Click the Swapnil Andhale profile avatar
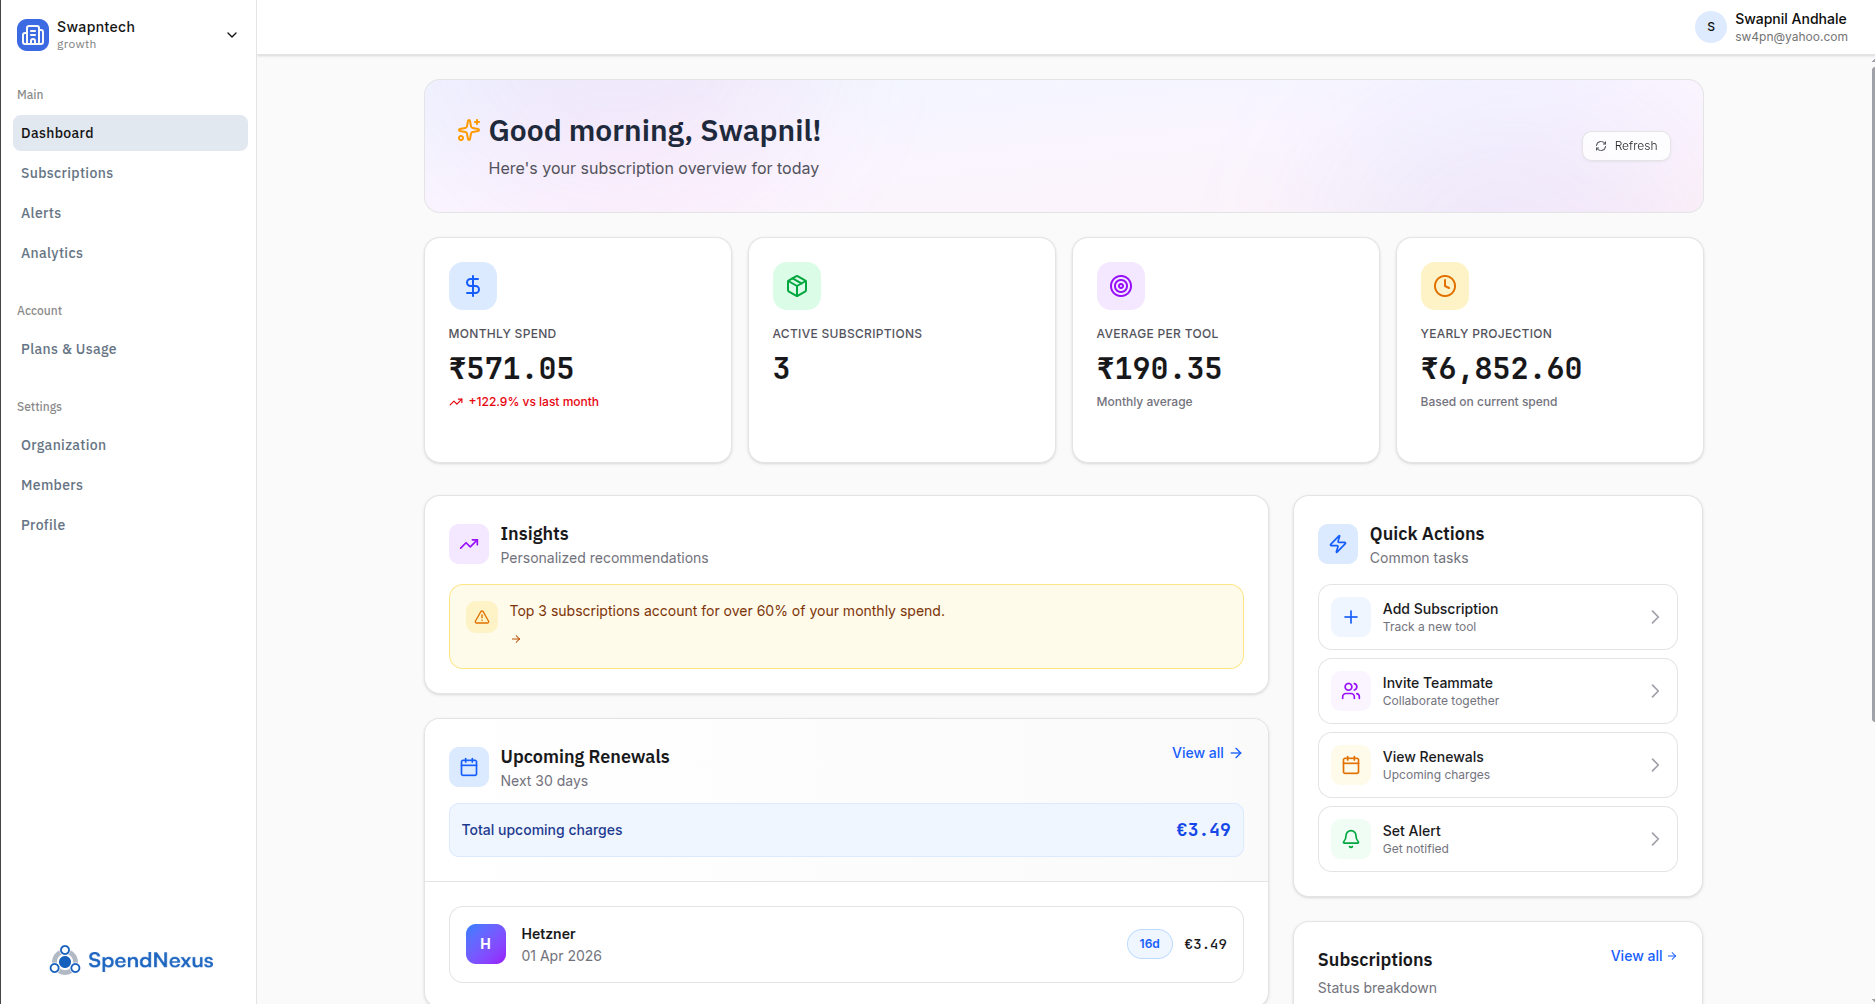1875x1004 pixels. click(x=1710, y=27)
